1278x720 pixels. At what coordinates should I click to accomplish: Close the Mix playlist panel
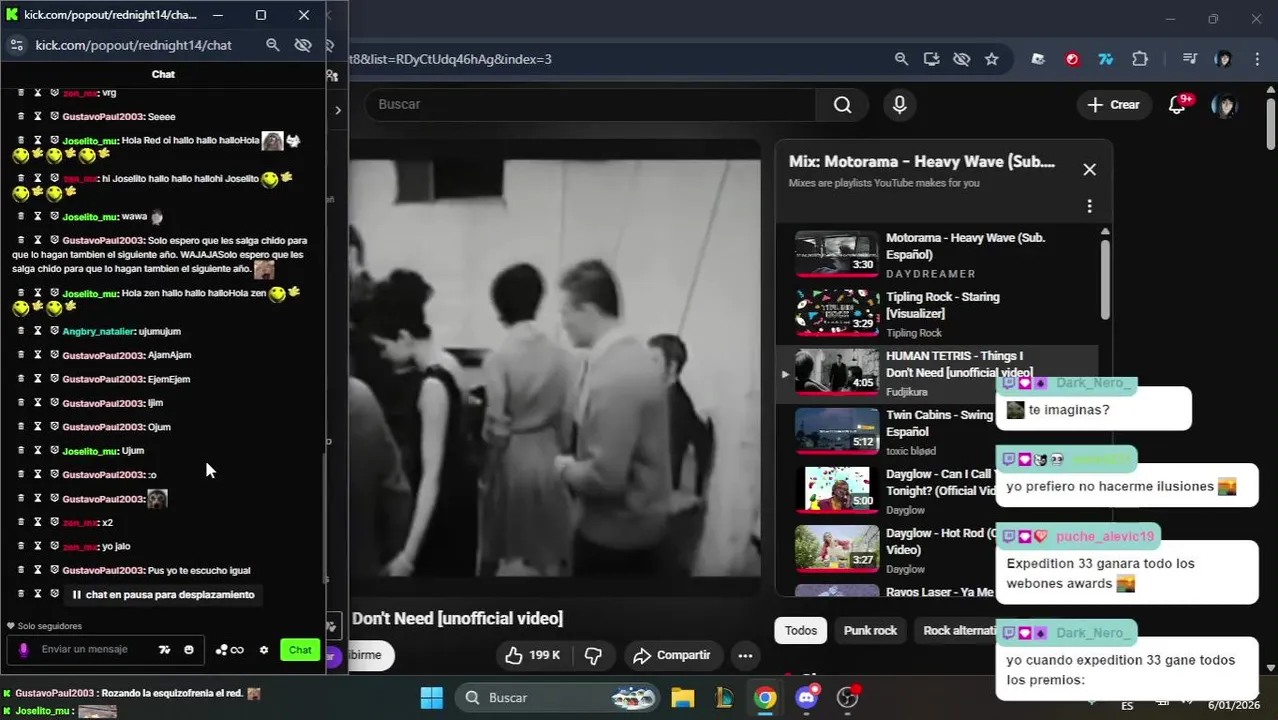[x=1090, y=170]
